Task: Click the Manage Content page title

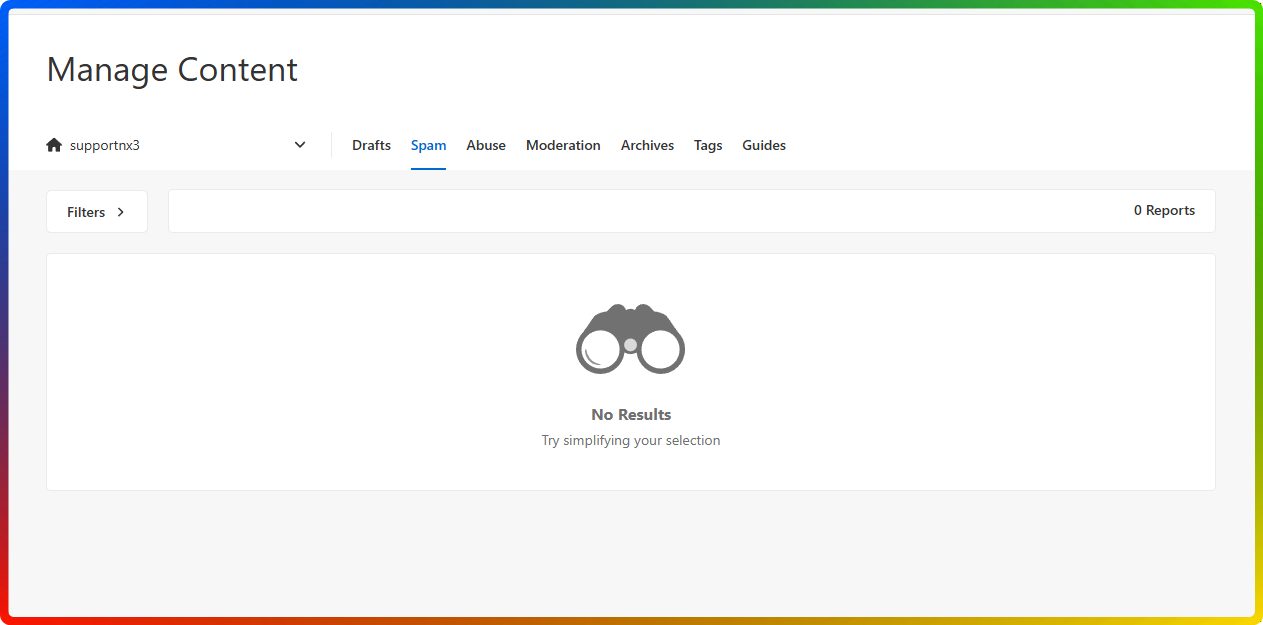Action: click(x=172, y=70)
